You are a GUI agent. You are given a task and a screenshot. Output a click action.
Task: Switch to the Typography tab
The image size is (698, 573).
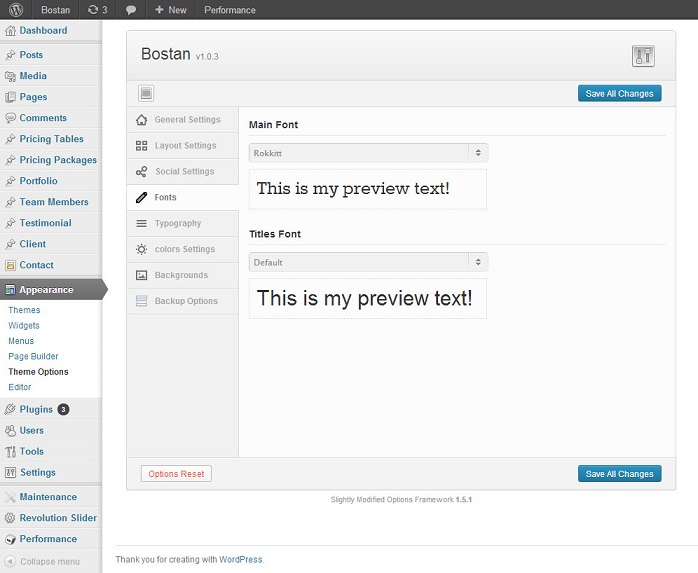pyautogui.click(x=178, y=224)
